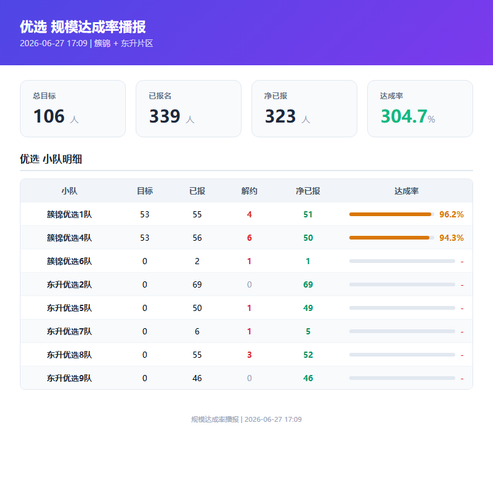This screenshot has width=493, height=500.
Task: Select the row name 东升优选5队
Action: 69,308
